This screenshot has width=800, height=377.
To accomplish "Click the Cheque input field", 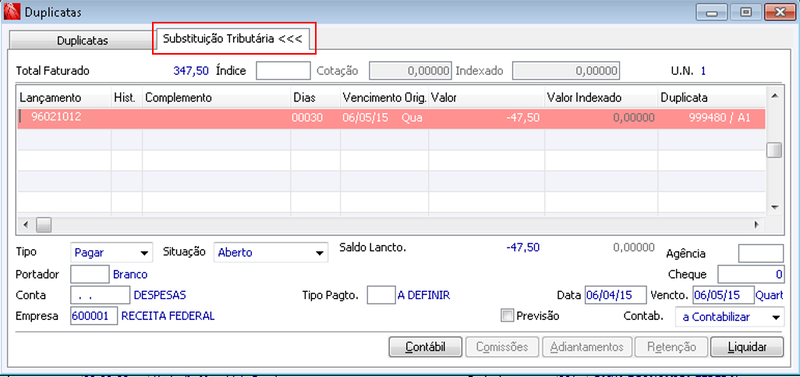I will [x=751, y=274].
